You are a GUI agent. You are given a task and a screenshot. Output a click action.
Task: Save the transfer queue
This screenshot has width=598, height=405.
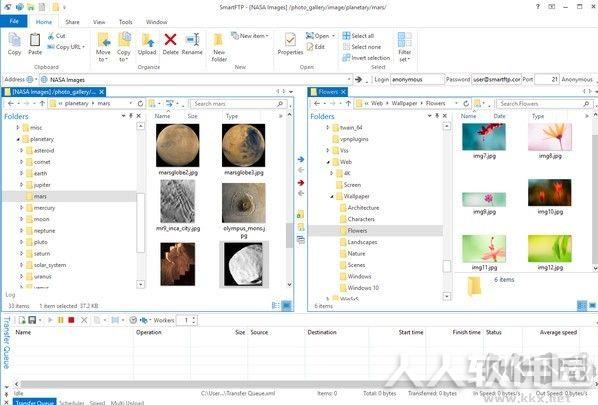[32, 320]
